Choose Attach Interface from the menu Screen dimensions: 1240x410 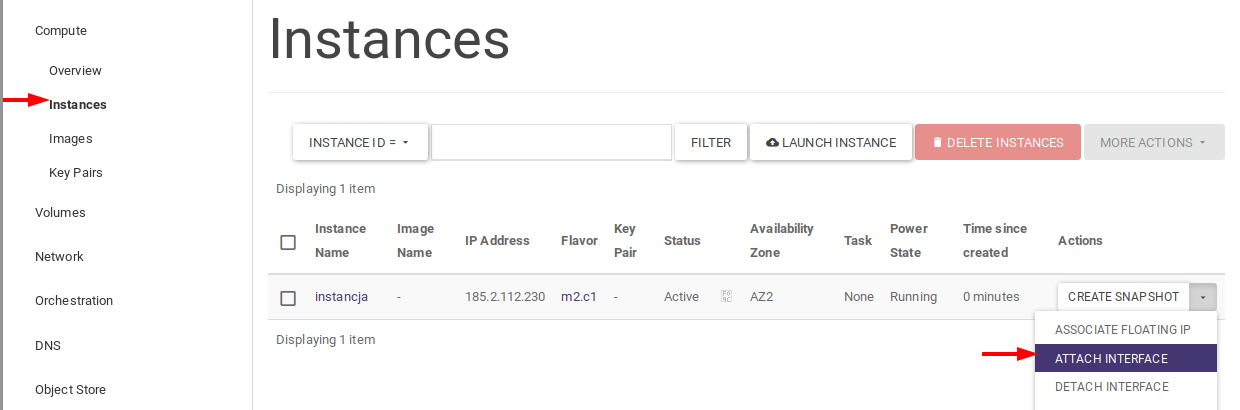(1111, 358)
